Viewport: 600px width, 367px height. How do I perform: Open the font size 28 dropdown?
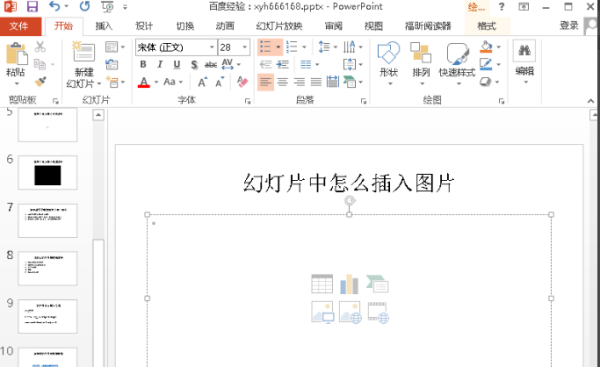pos(245,47)
